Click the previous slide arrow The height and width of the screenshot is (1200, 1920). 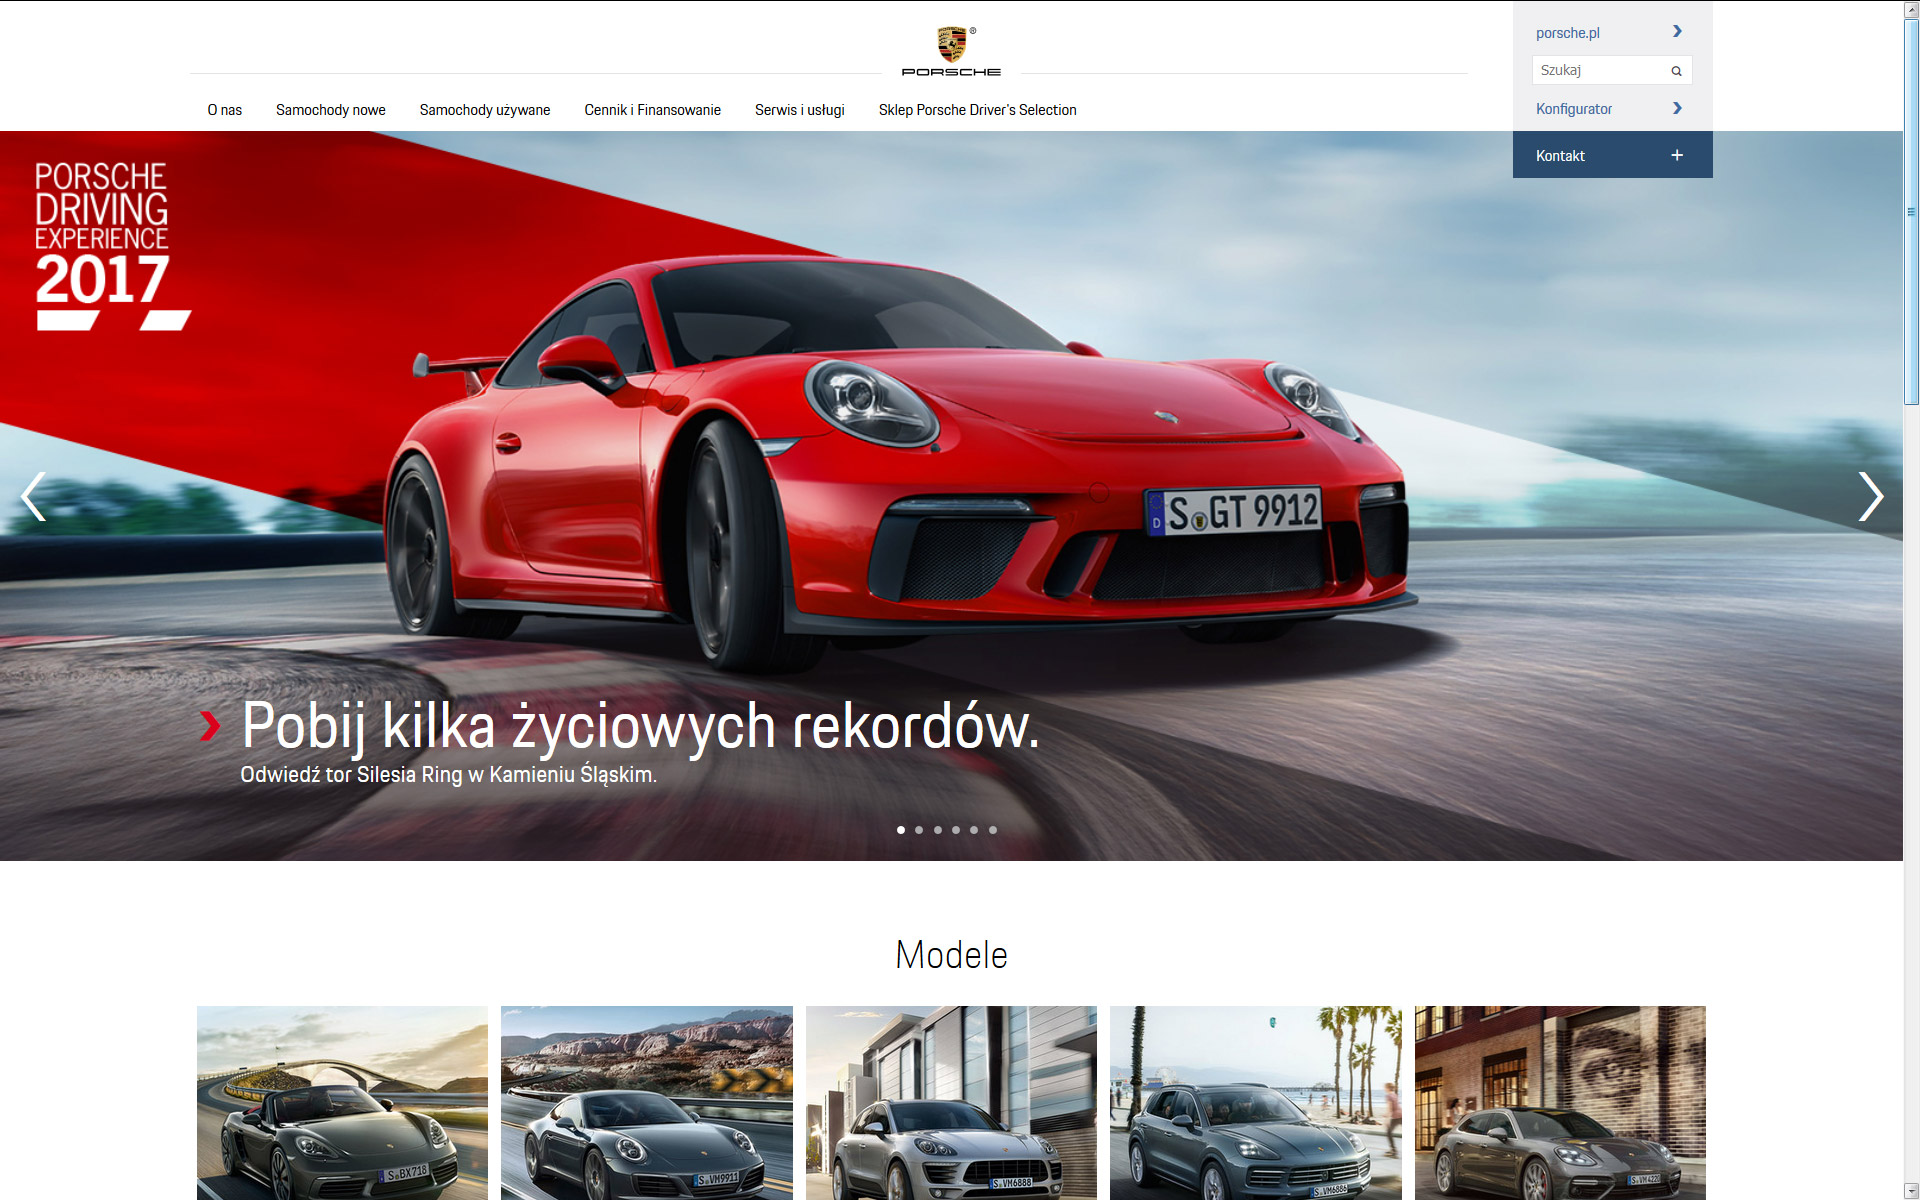click(33, 496)
